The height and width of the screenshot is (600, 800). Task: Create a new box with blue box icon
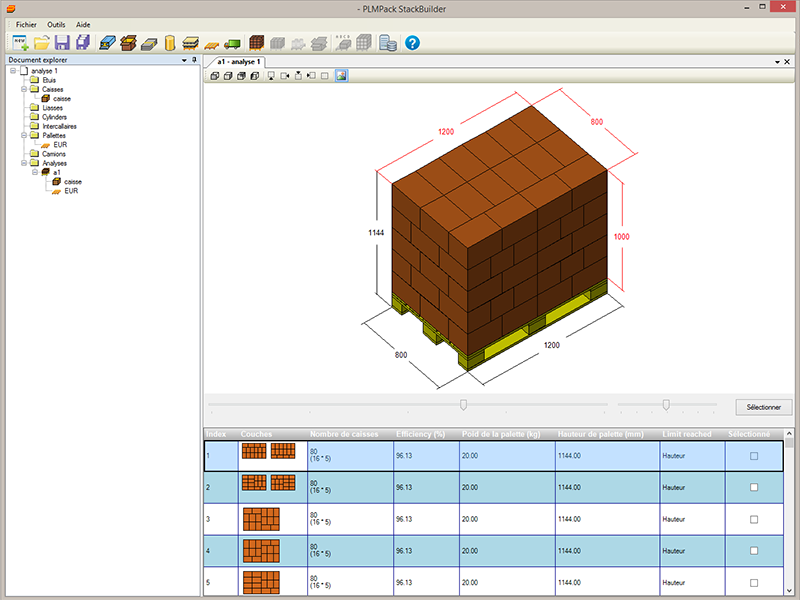point(108,43)
